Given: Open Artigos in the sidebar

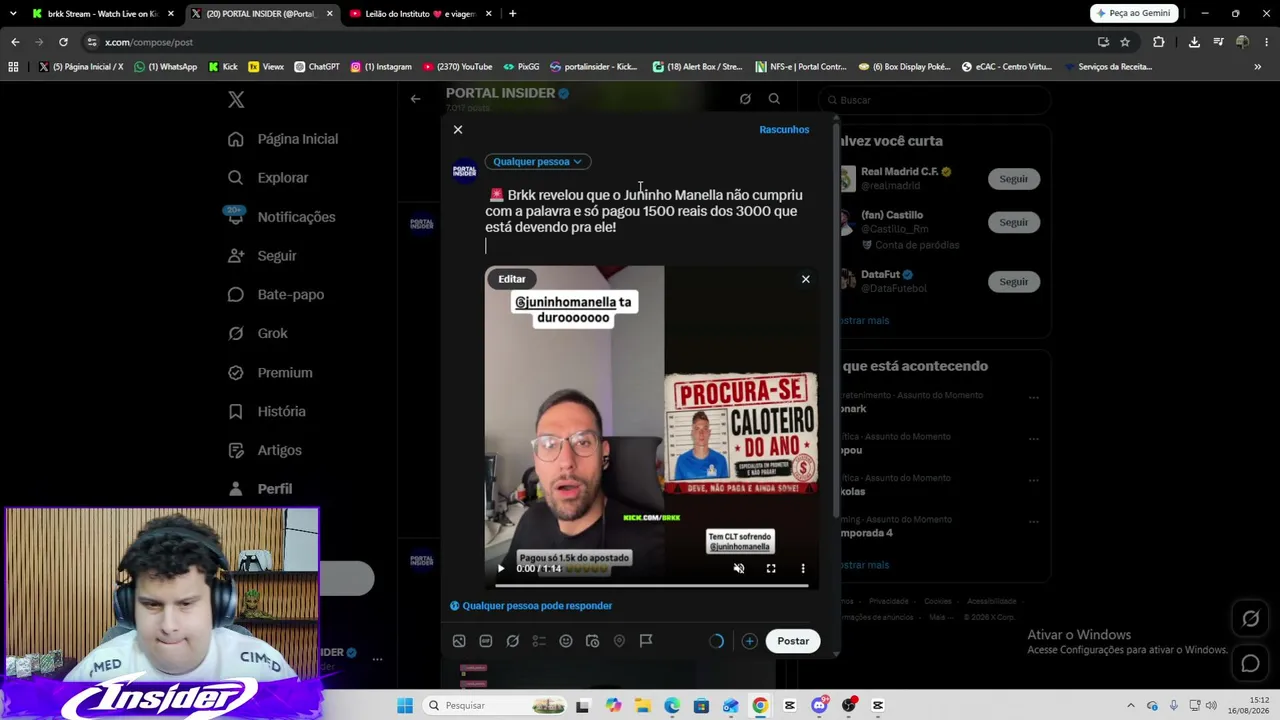Looking at the screenshot, I should tap(264, 450).
